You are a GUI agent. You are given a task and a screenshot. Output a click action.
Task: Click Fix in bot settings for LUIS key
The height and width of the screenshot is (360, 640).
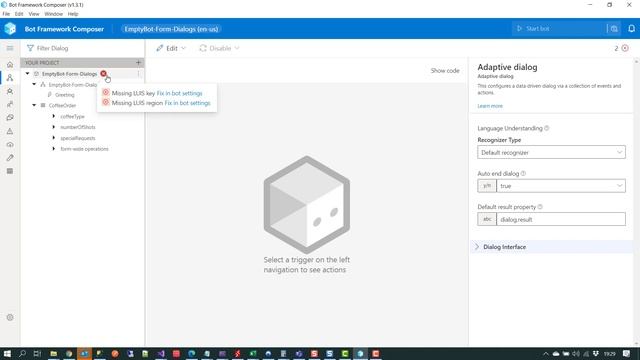[179, 93]
